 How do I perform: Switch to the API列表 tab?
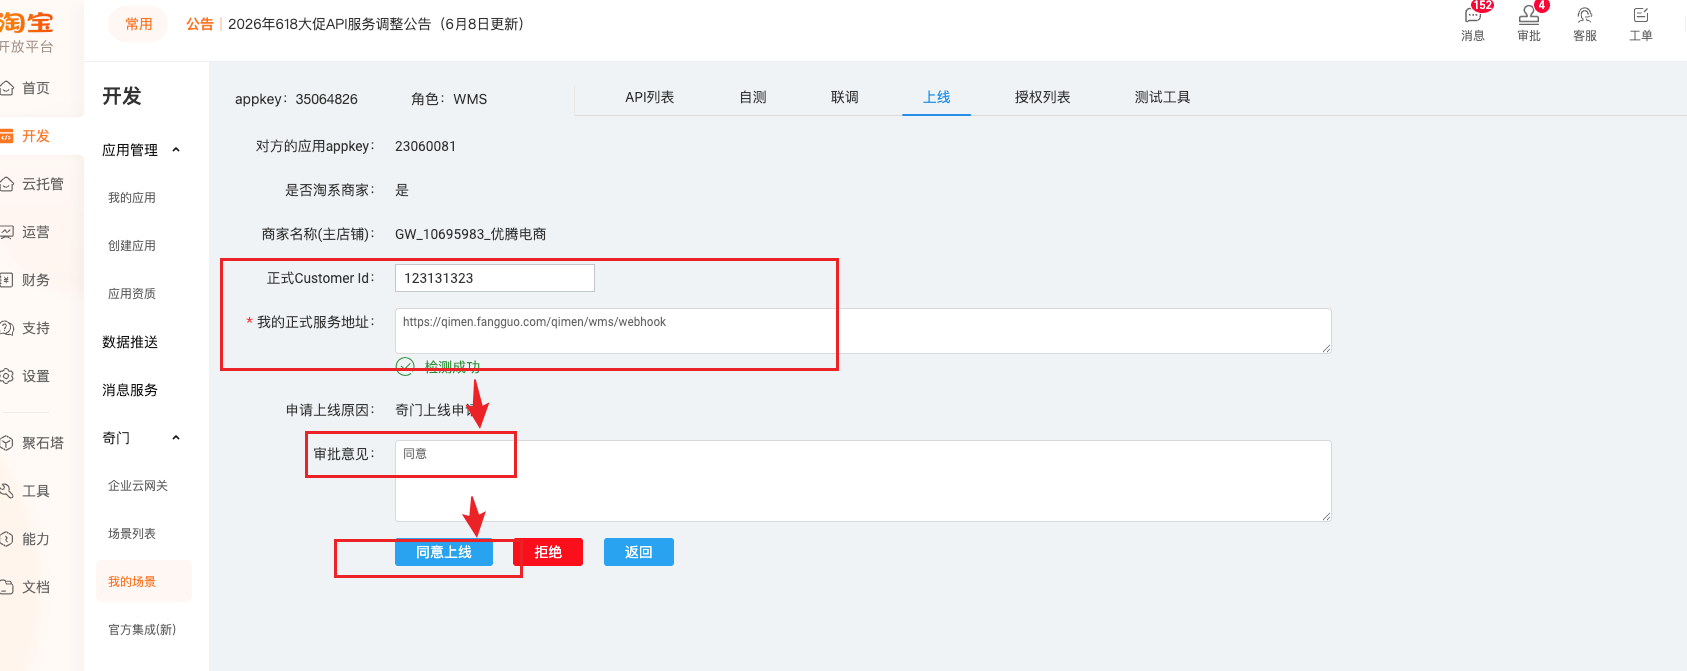tap(650, 97)
